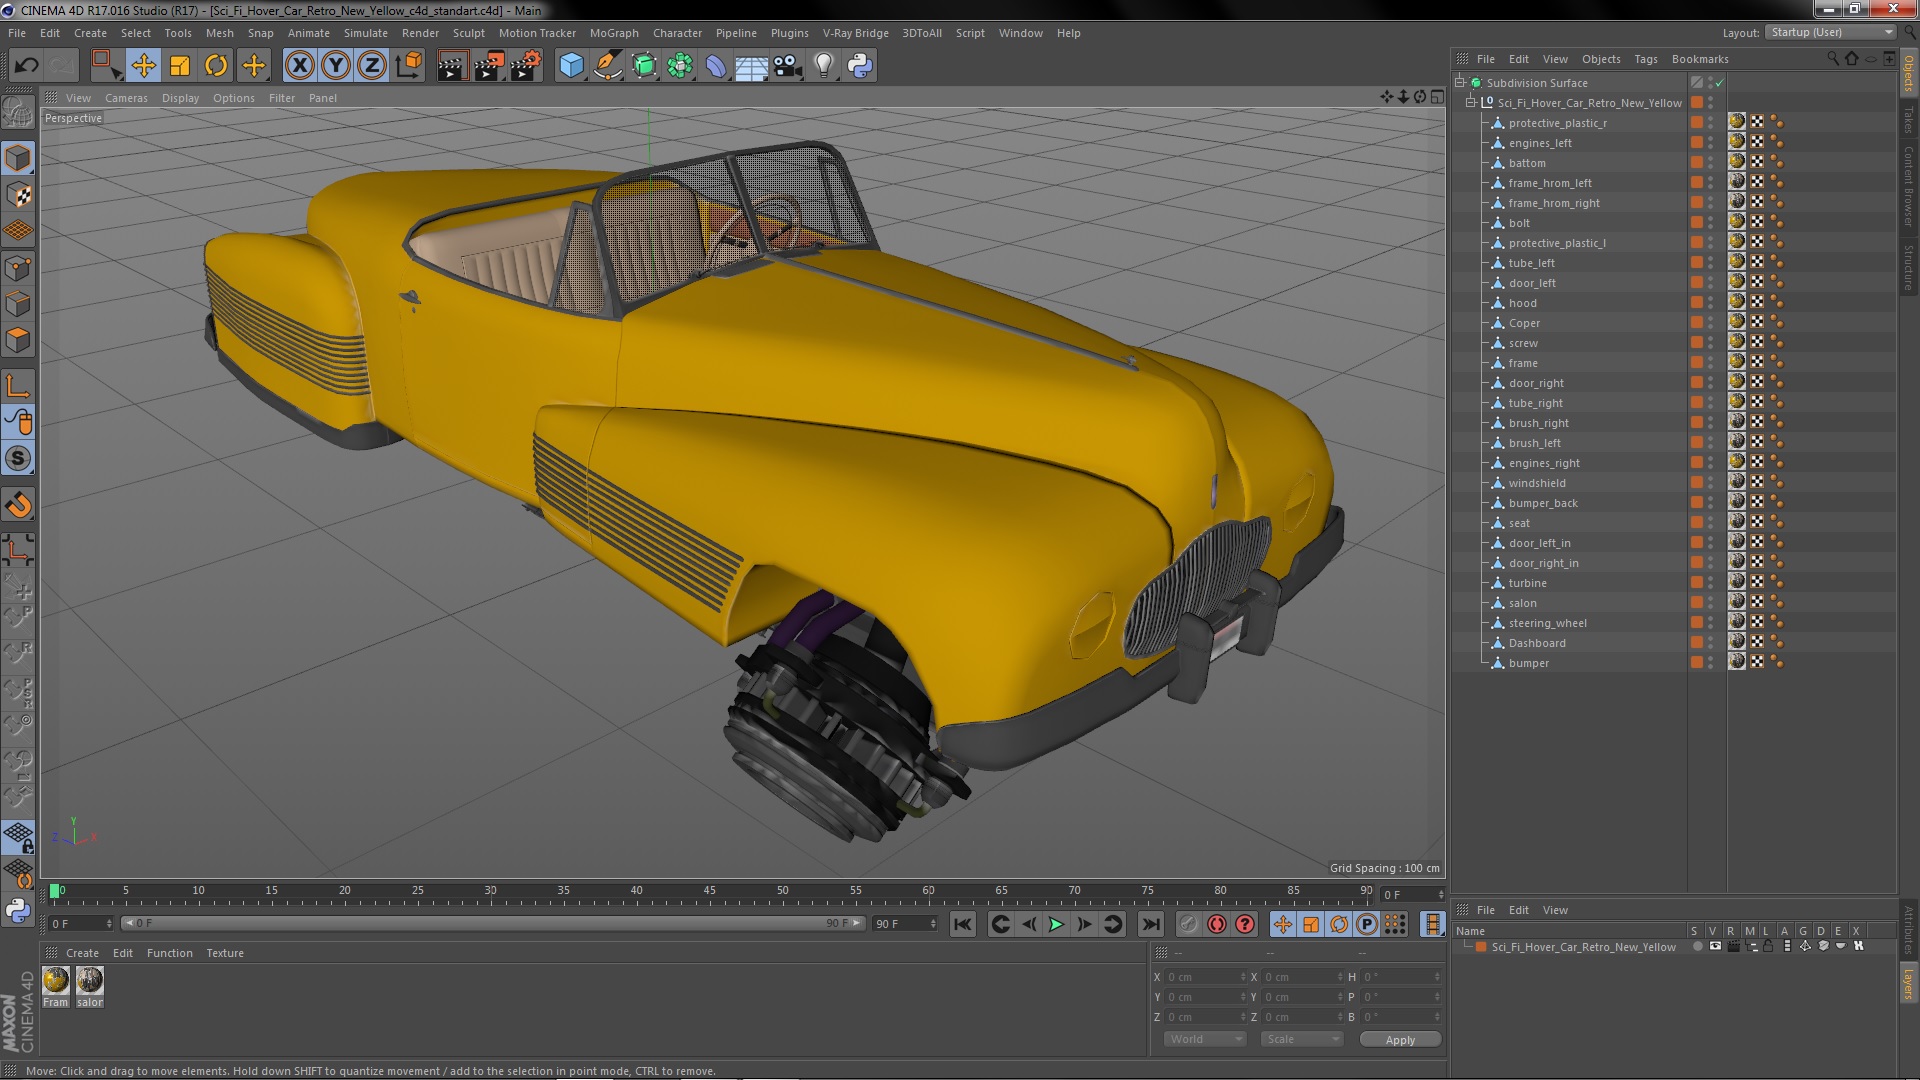1920x1080 pixels.
Task: Toggle X-axis lock button
Action: point(299,66)
